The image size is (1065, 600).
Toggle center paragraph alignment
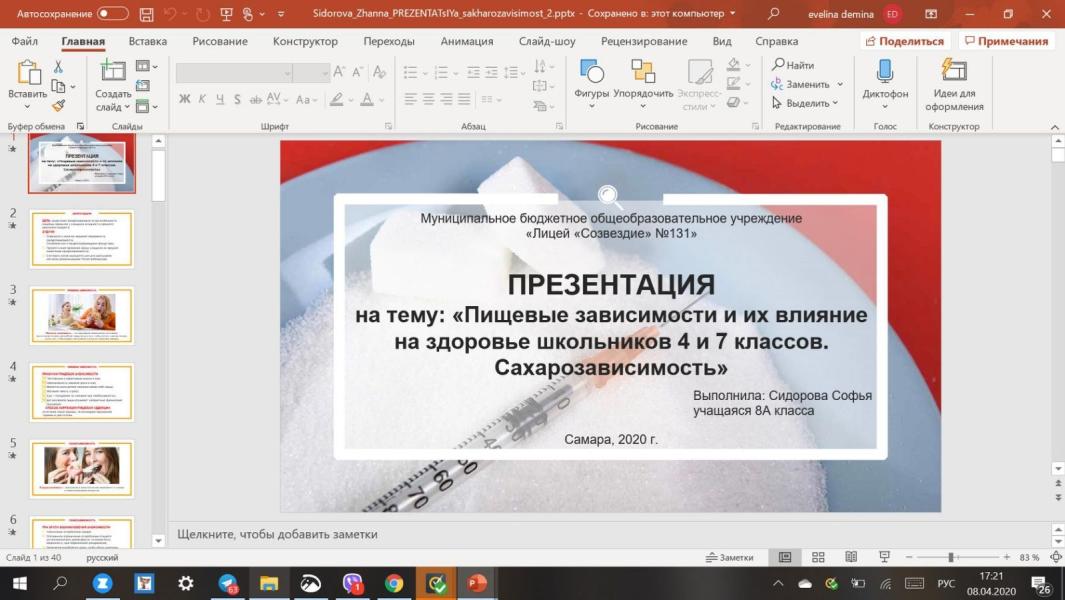(x=428, y=99)
